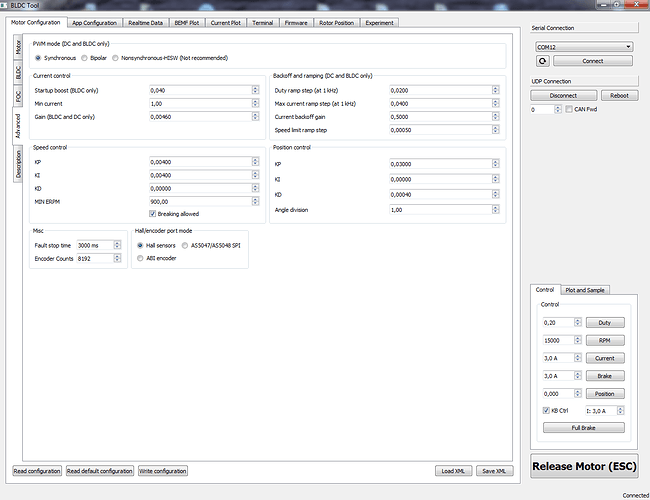Viewport: 650px width, 500px height.
Task: Click the serial Connect button
Action: click(593, 61)
